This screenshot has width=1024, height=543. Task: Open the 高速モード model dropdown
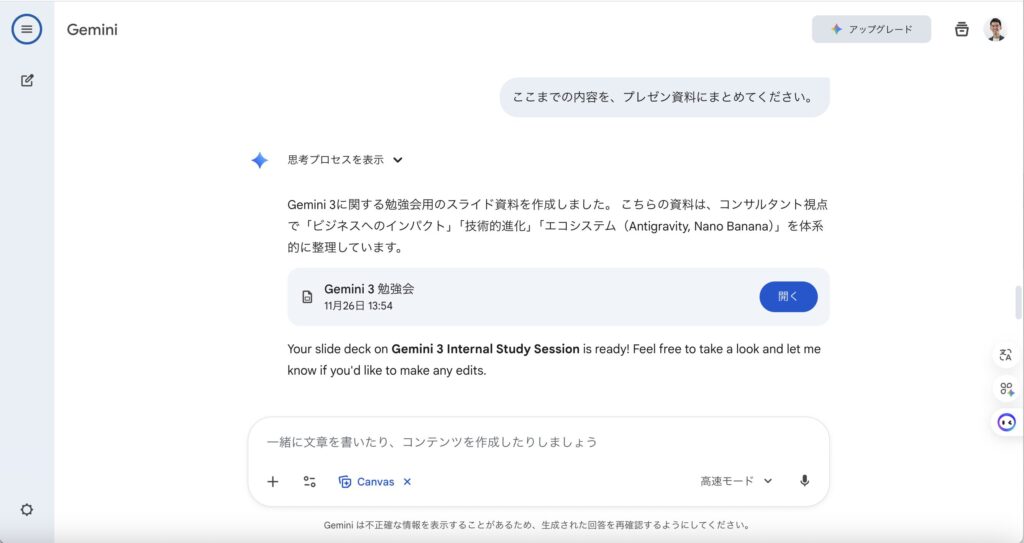(736, 481)
